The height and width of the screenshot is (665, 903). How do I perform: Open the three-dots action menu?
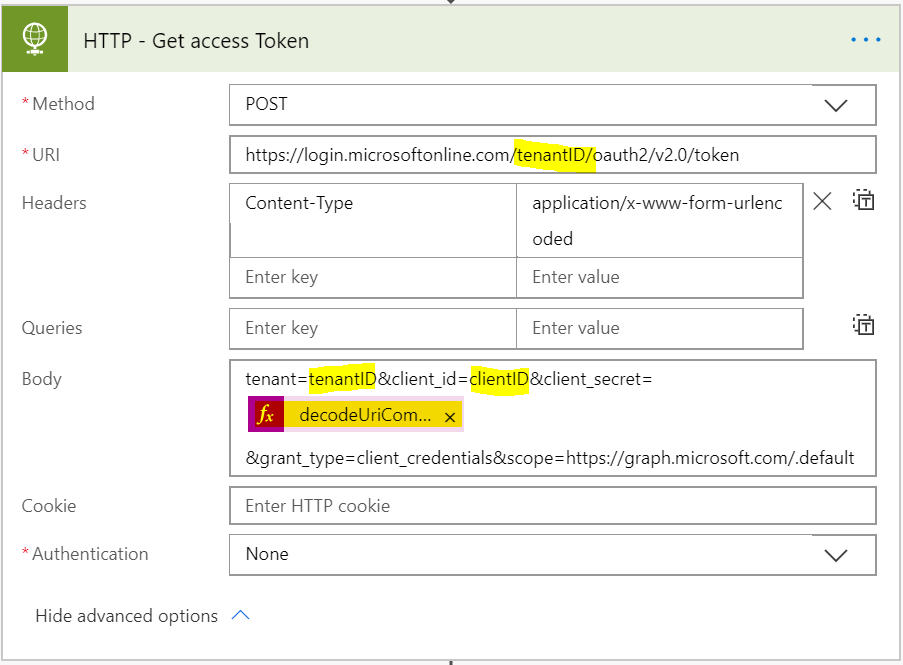click(x=865, y=40)
